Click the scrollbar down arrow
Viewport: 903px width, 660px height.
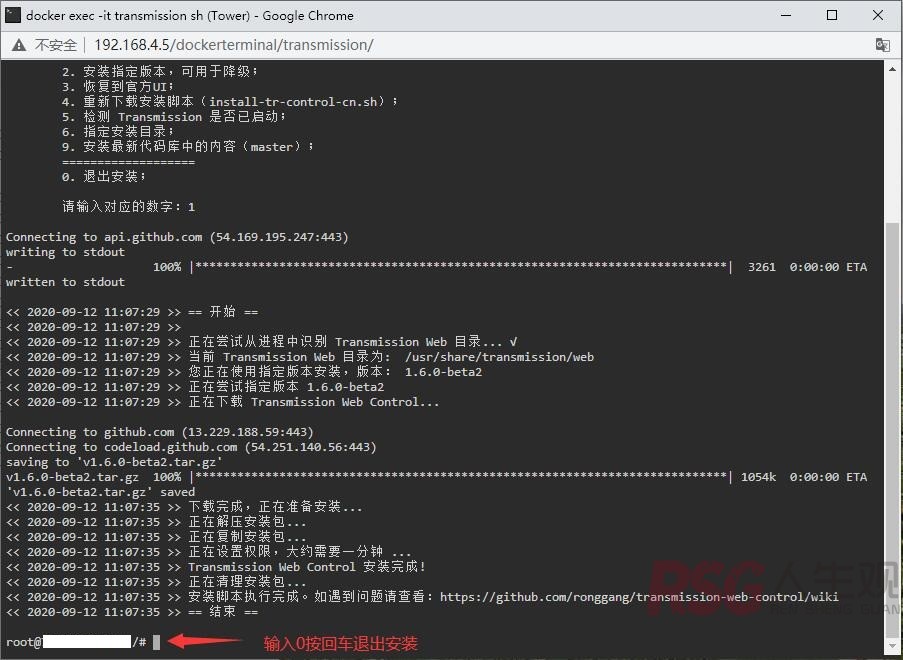pos(892,647)
